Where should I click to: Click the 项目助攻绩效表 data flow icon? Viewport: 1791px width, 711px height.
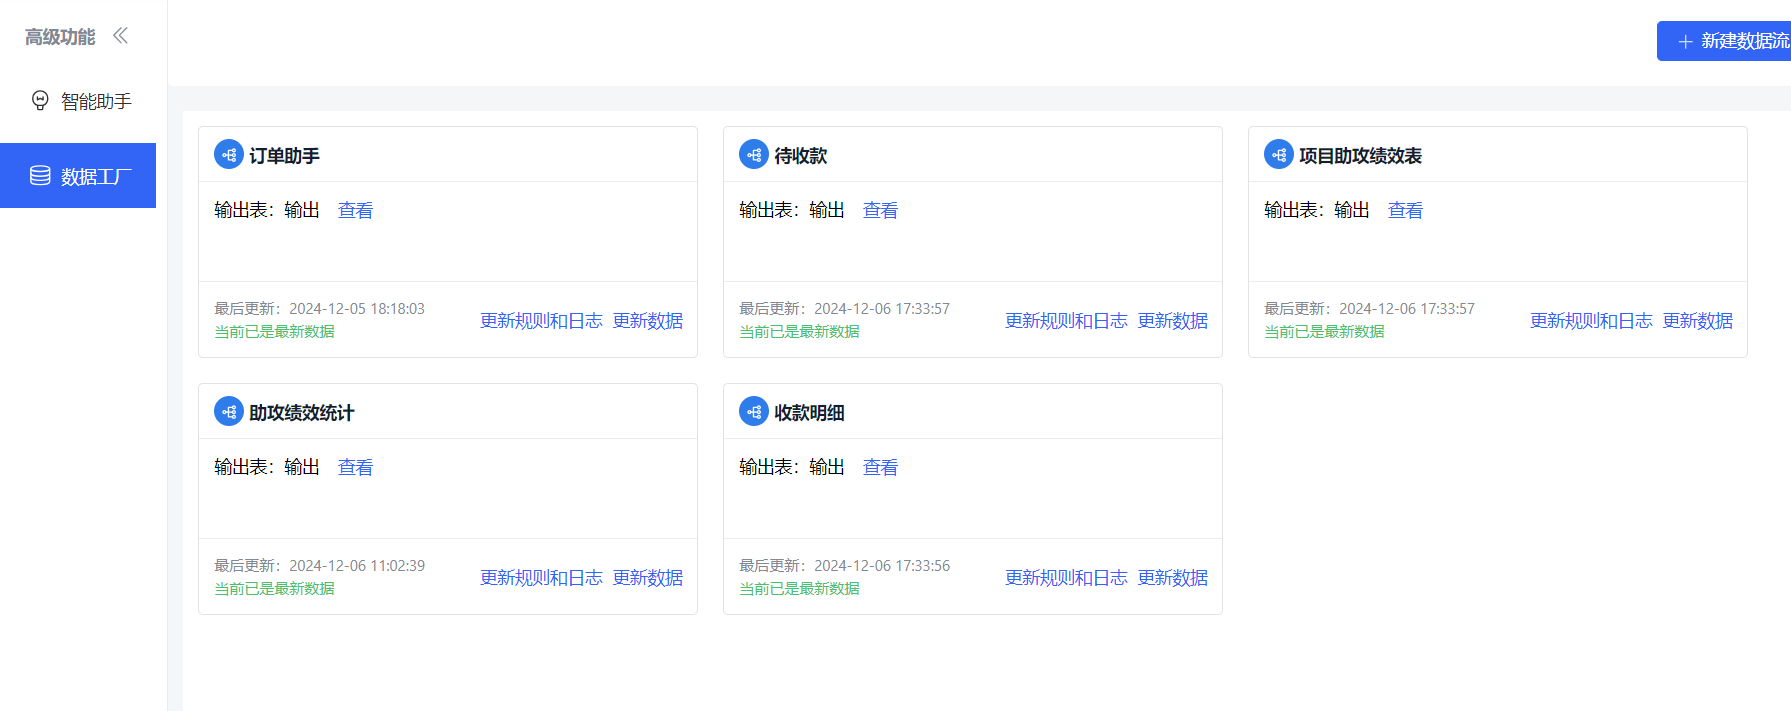[1278, 155]
